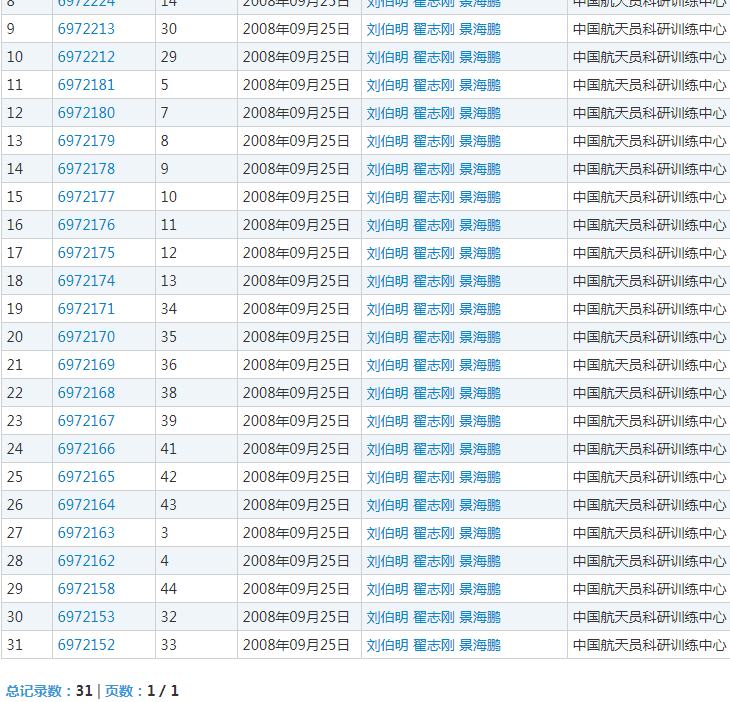Click 景海鹏 in row 19
730x702 pixels.
[x=480, y=309]
